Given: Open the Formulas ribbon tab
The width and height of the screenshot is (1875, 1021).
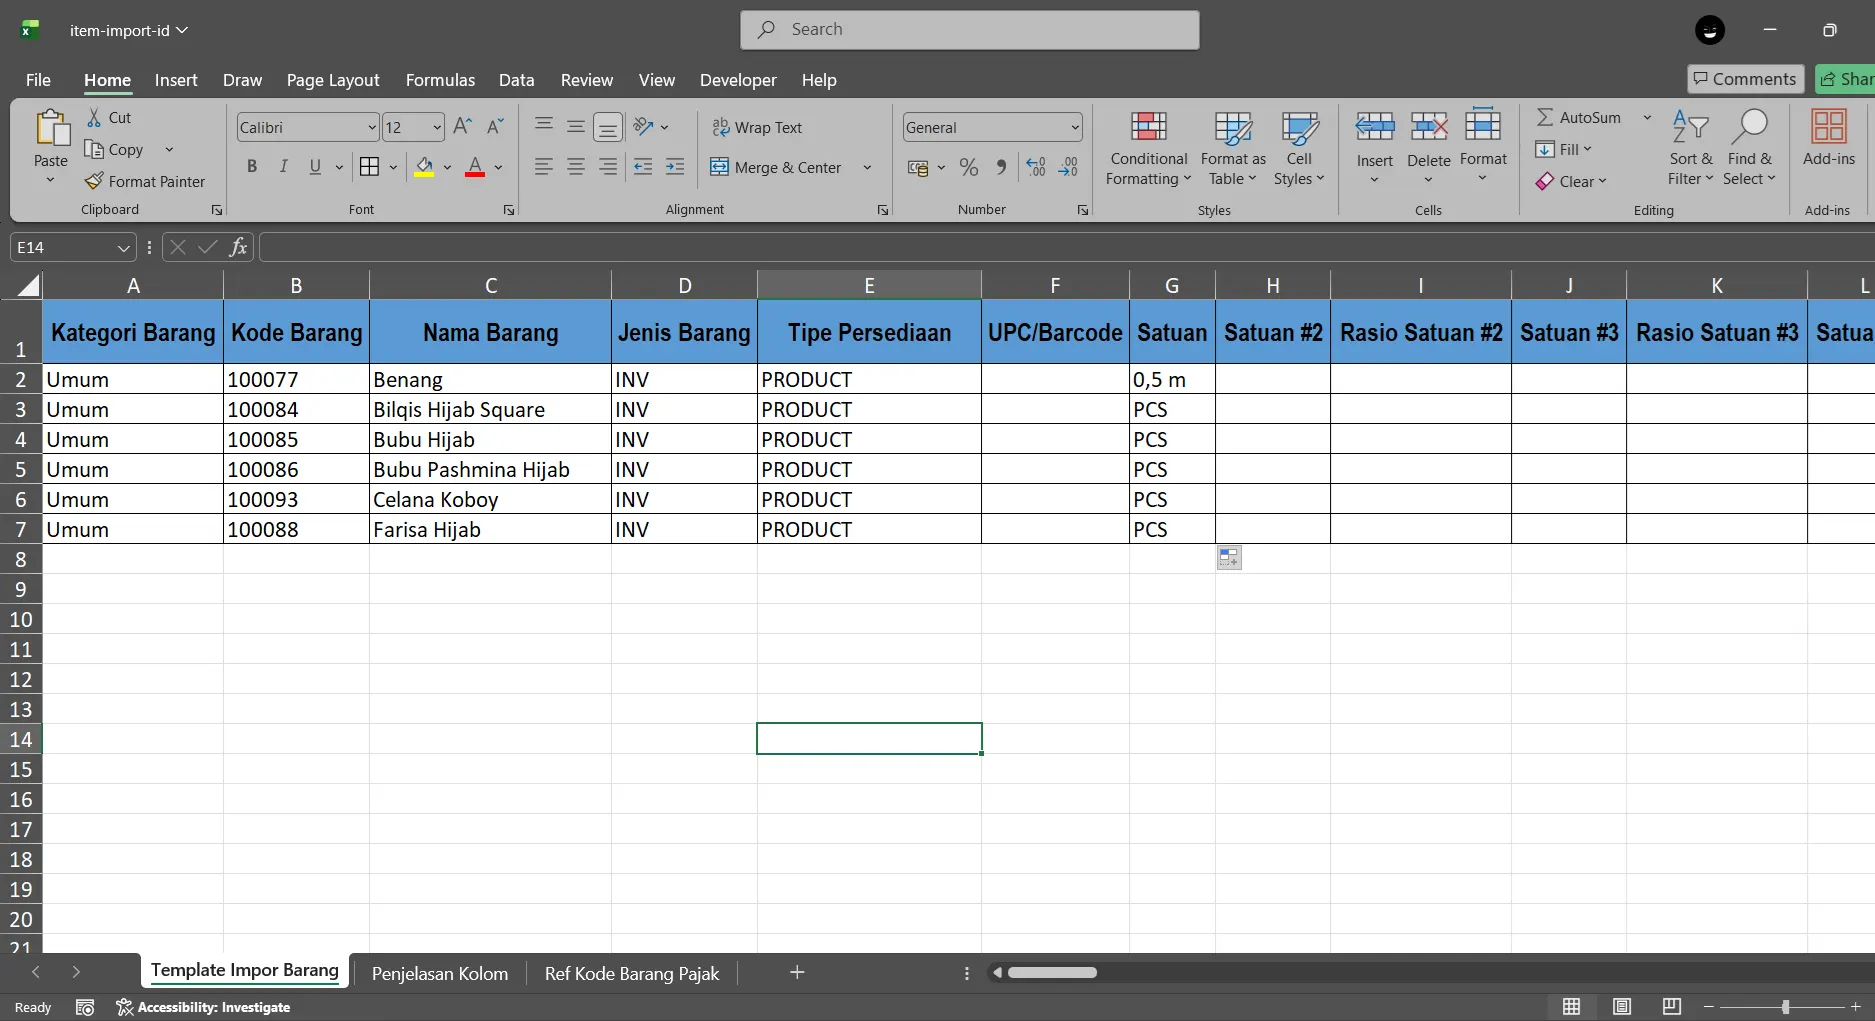Looking at the screenshot, I should [440, 80].
